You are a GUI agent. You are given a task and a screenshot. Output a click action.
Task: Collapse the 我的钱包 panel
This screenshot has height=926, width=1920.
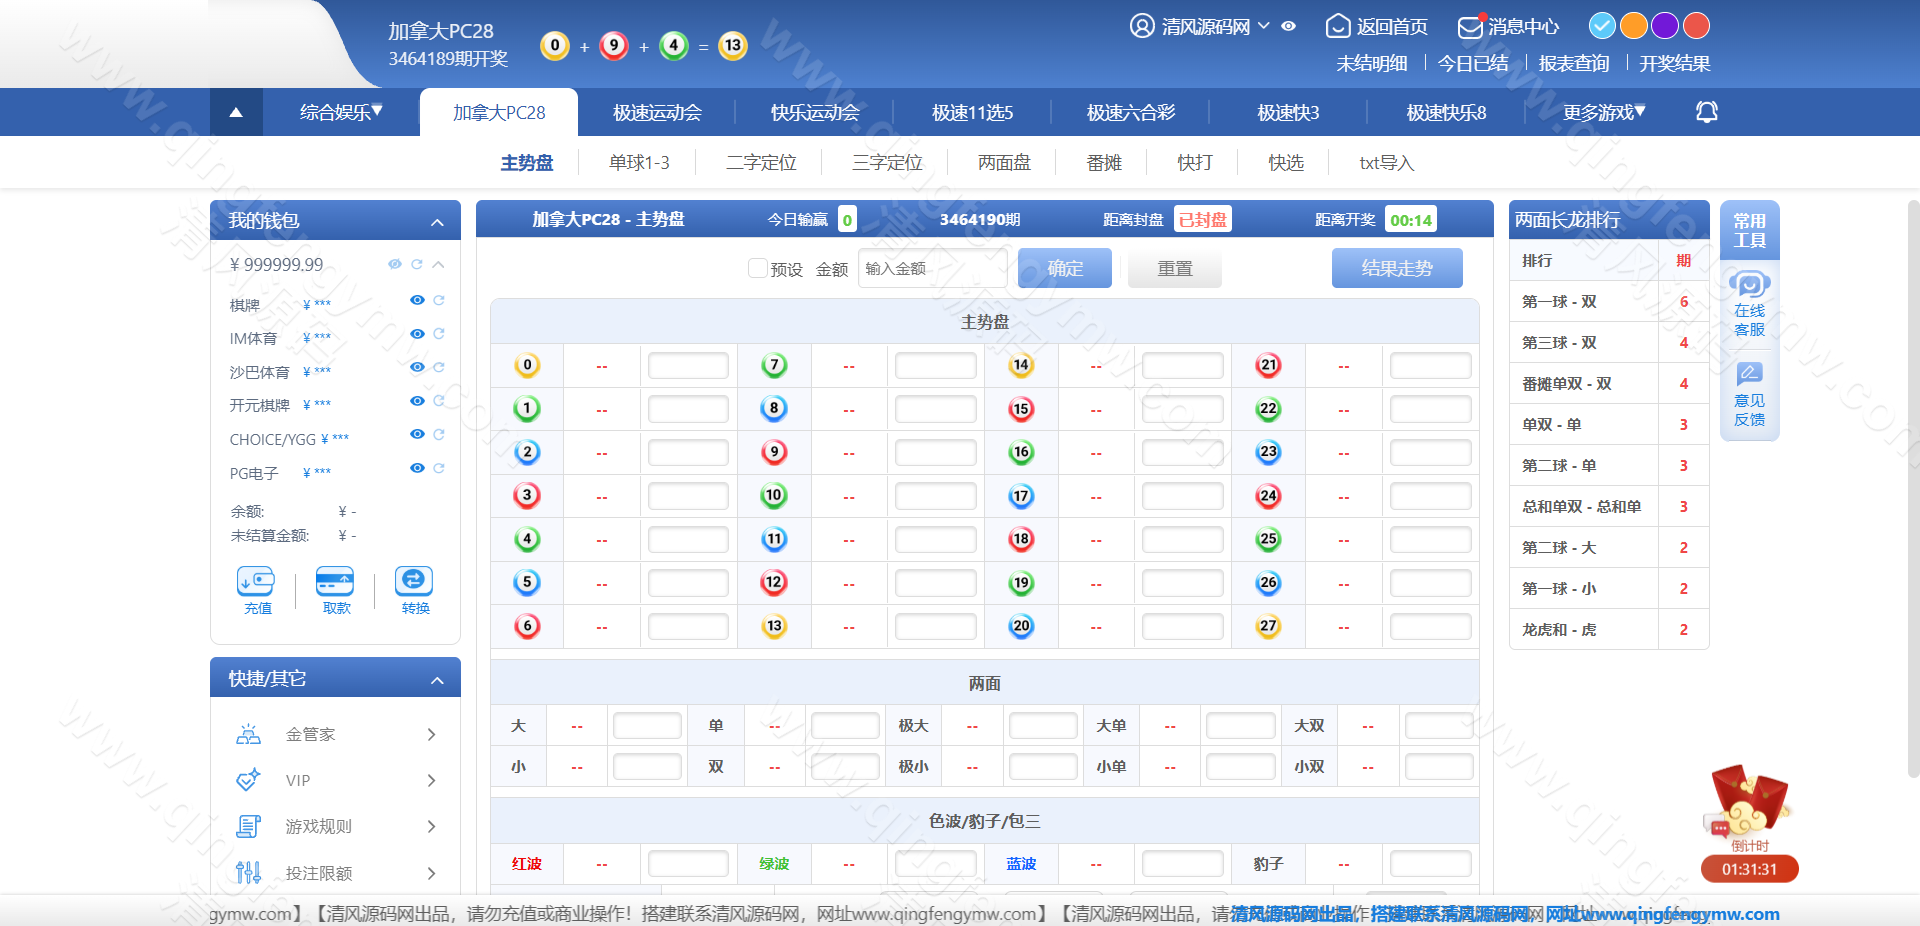437,222
